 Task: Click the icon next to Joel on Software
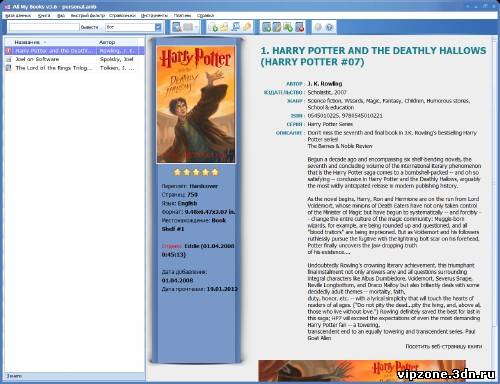[9, 59]
